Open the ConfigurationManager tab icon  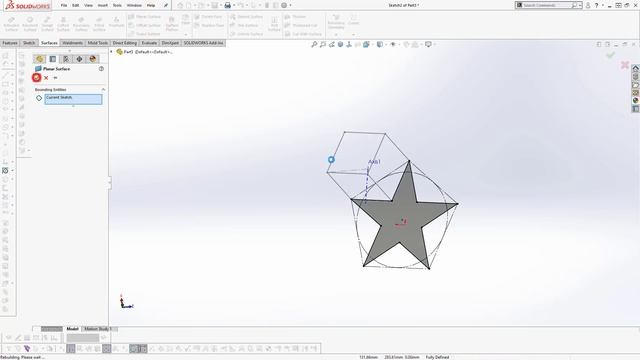(66, 59)
